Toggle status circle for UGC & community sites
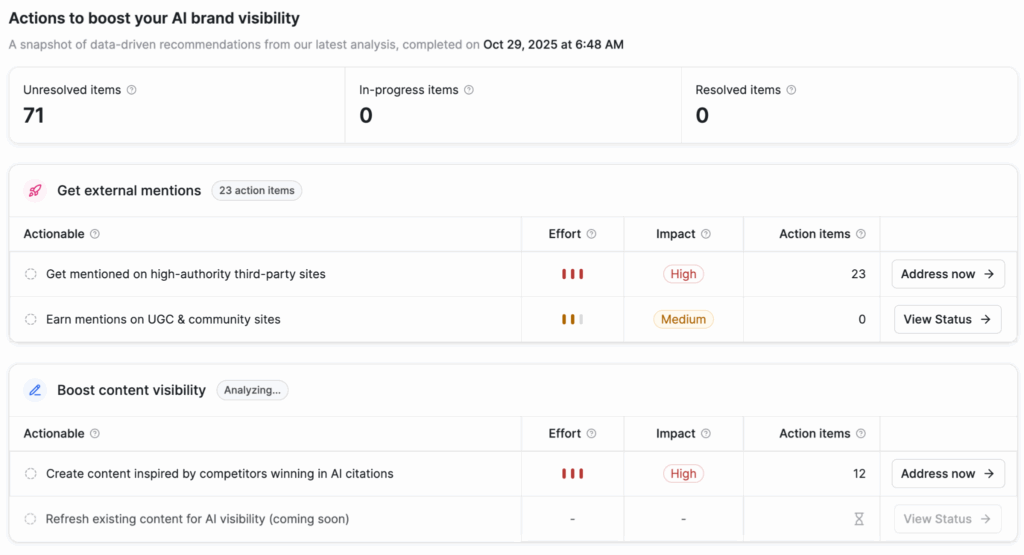The height and width of the screenshot is (555, 1024). point(31,320)
